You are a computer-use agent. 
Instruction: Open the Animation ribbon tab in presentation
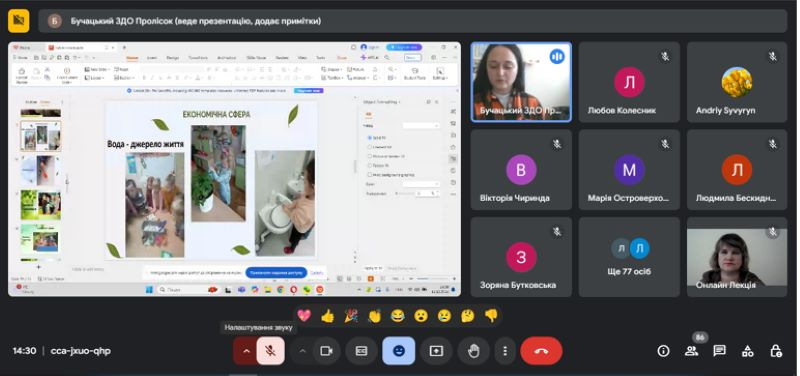[227, 58]
